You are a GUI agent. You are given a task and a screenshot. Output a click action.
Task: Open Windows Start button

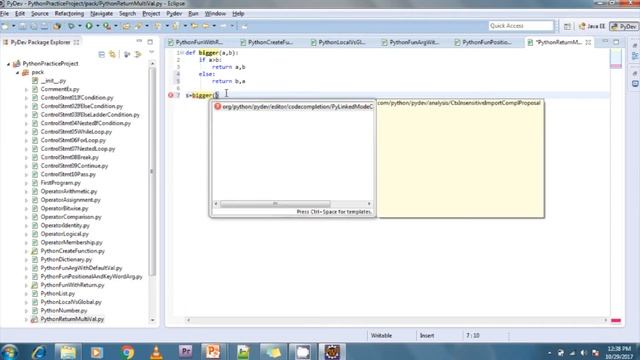pyautogui.click(x=9, y=352)
